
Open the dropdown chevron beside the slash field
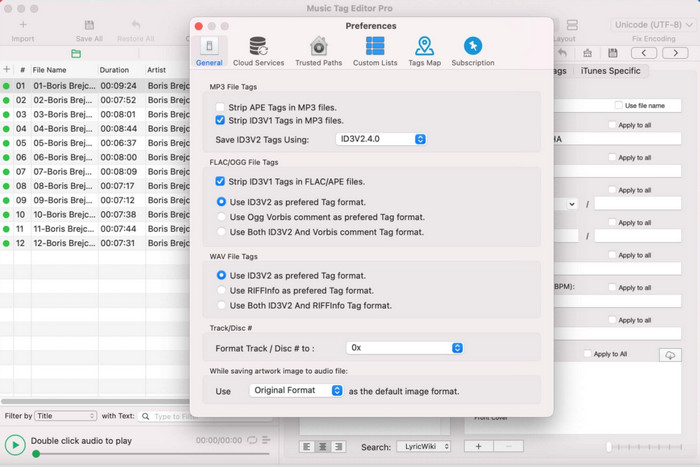pyautogui.click(x=571, y=204)
